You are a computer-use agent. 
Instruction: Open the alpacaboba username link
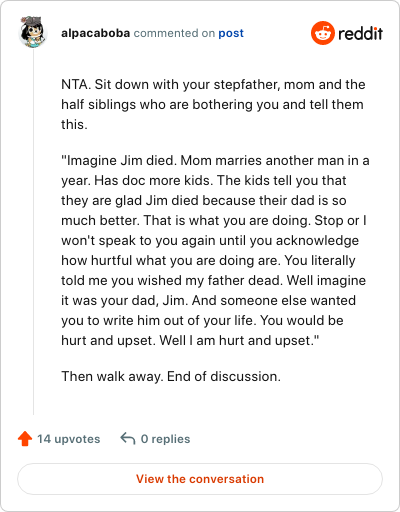pyautogui.click(x=95, y=33)
